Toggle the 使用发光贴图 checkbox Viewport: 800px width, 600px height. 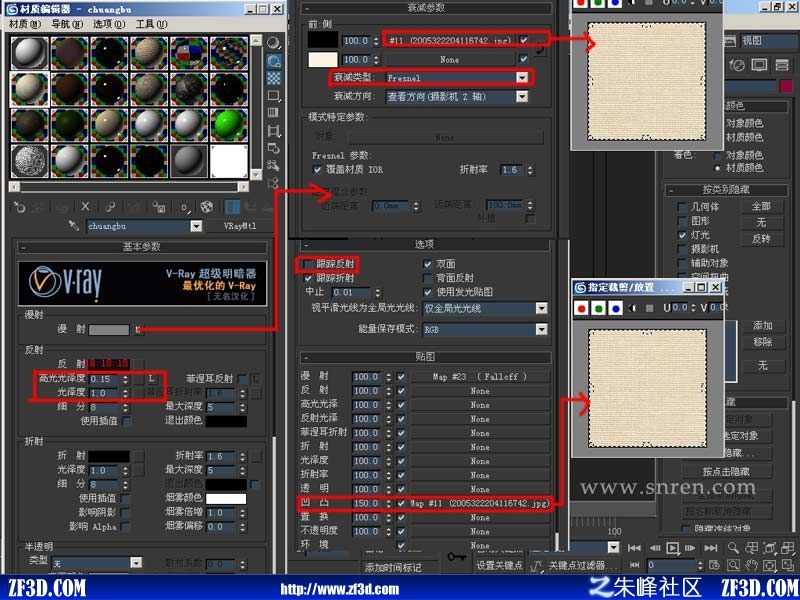pyautogui.click(x=428, y=292)
